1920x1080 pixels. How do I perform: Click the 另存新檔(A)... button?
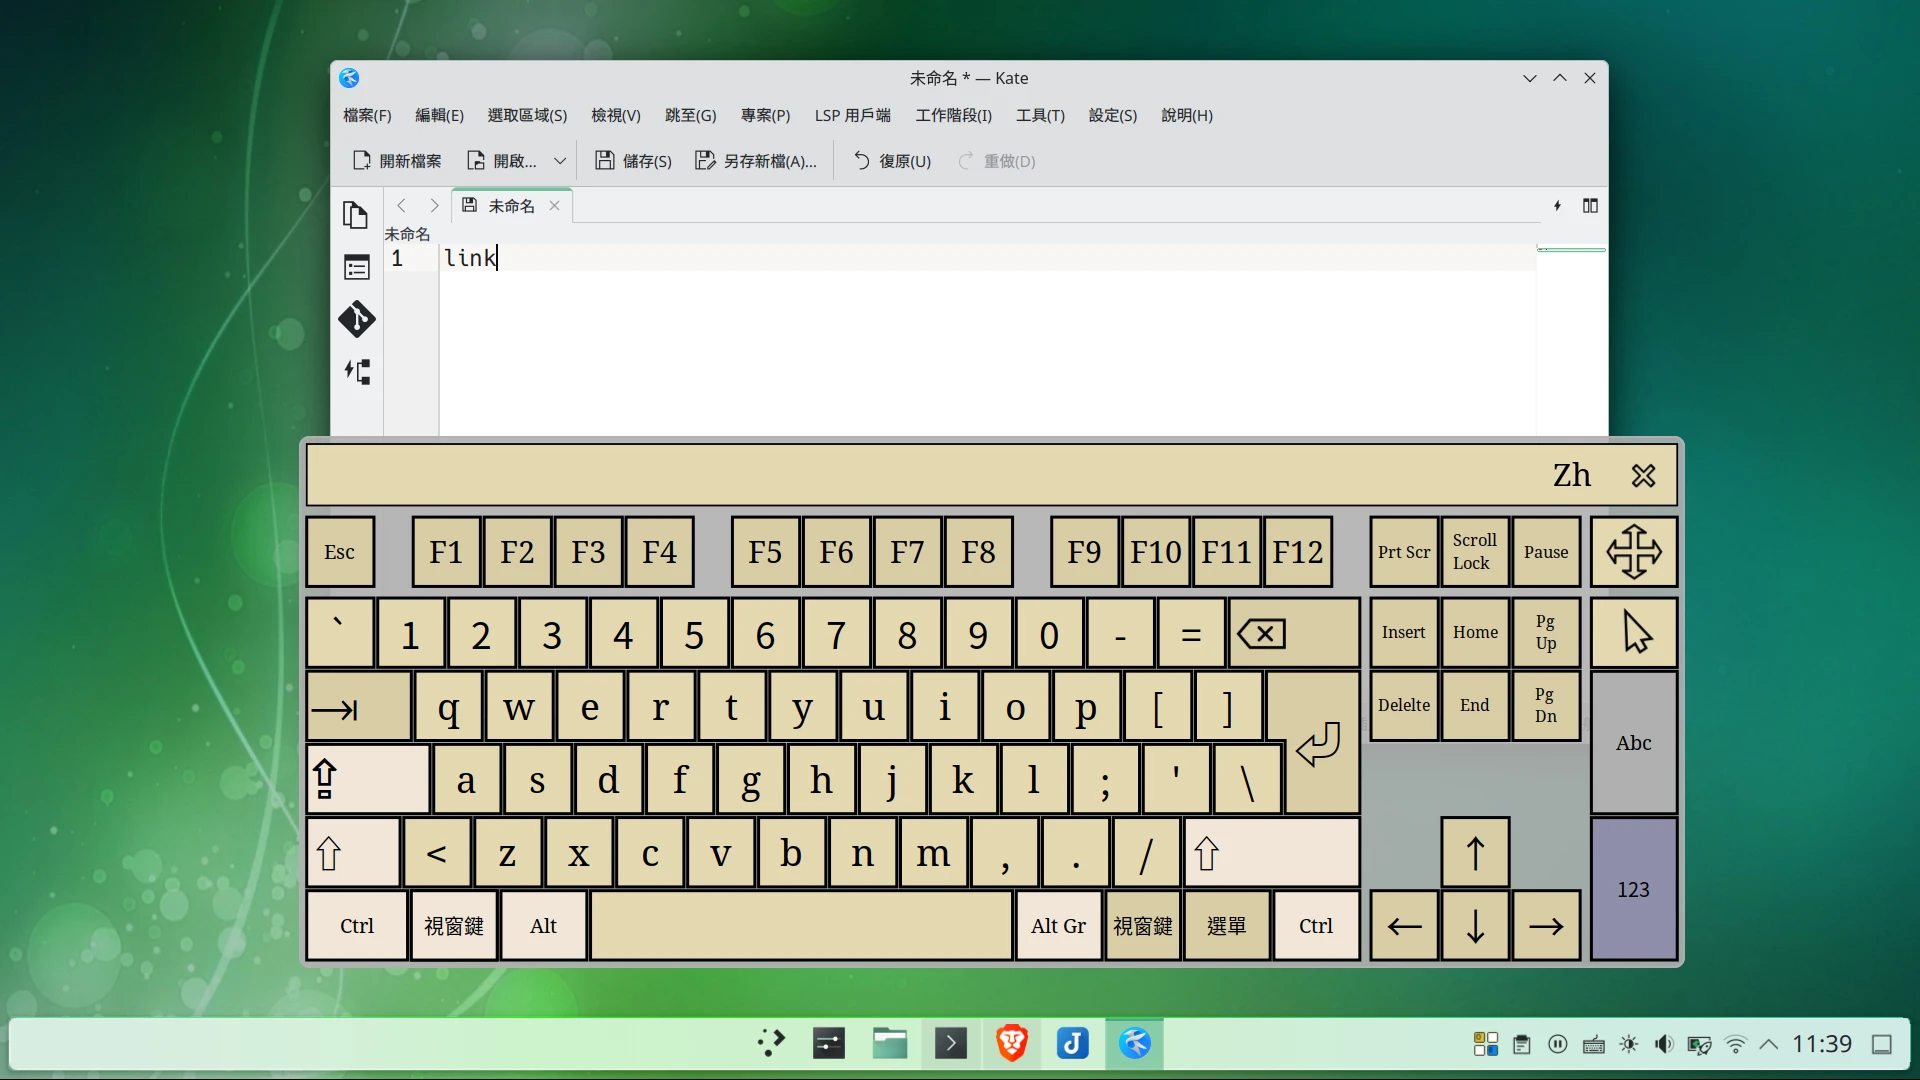coord(756,161)
